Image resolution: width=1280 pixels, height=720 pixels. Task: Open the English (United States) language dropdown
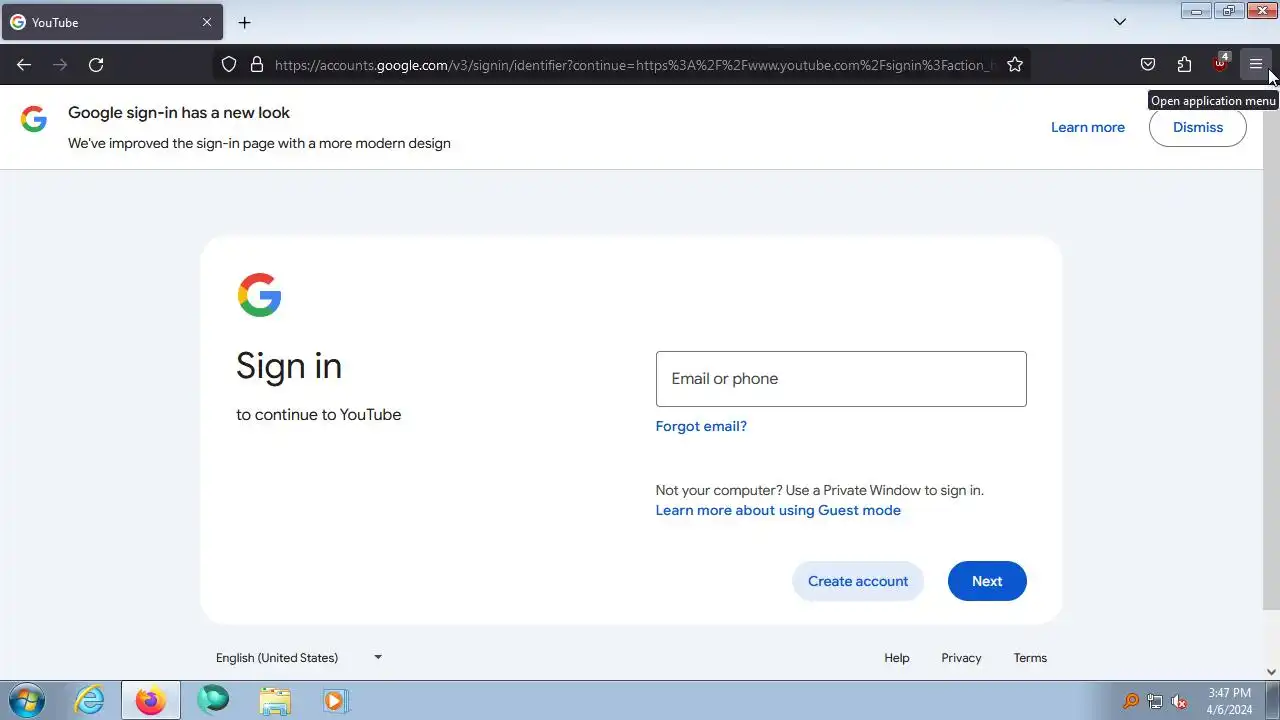coord(299,657)
